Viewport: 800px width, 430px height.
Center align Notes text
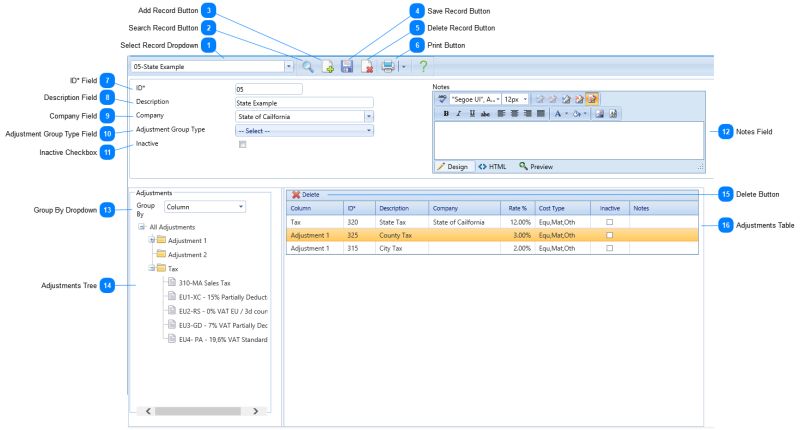tap(514, 114)
